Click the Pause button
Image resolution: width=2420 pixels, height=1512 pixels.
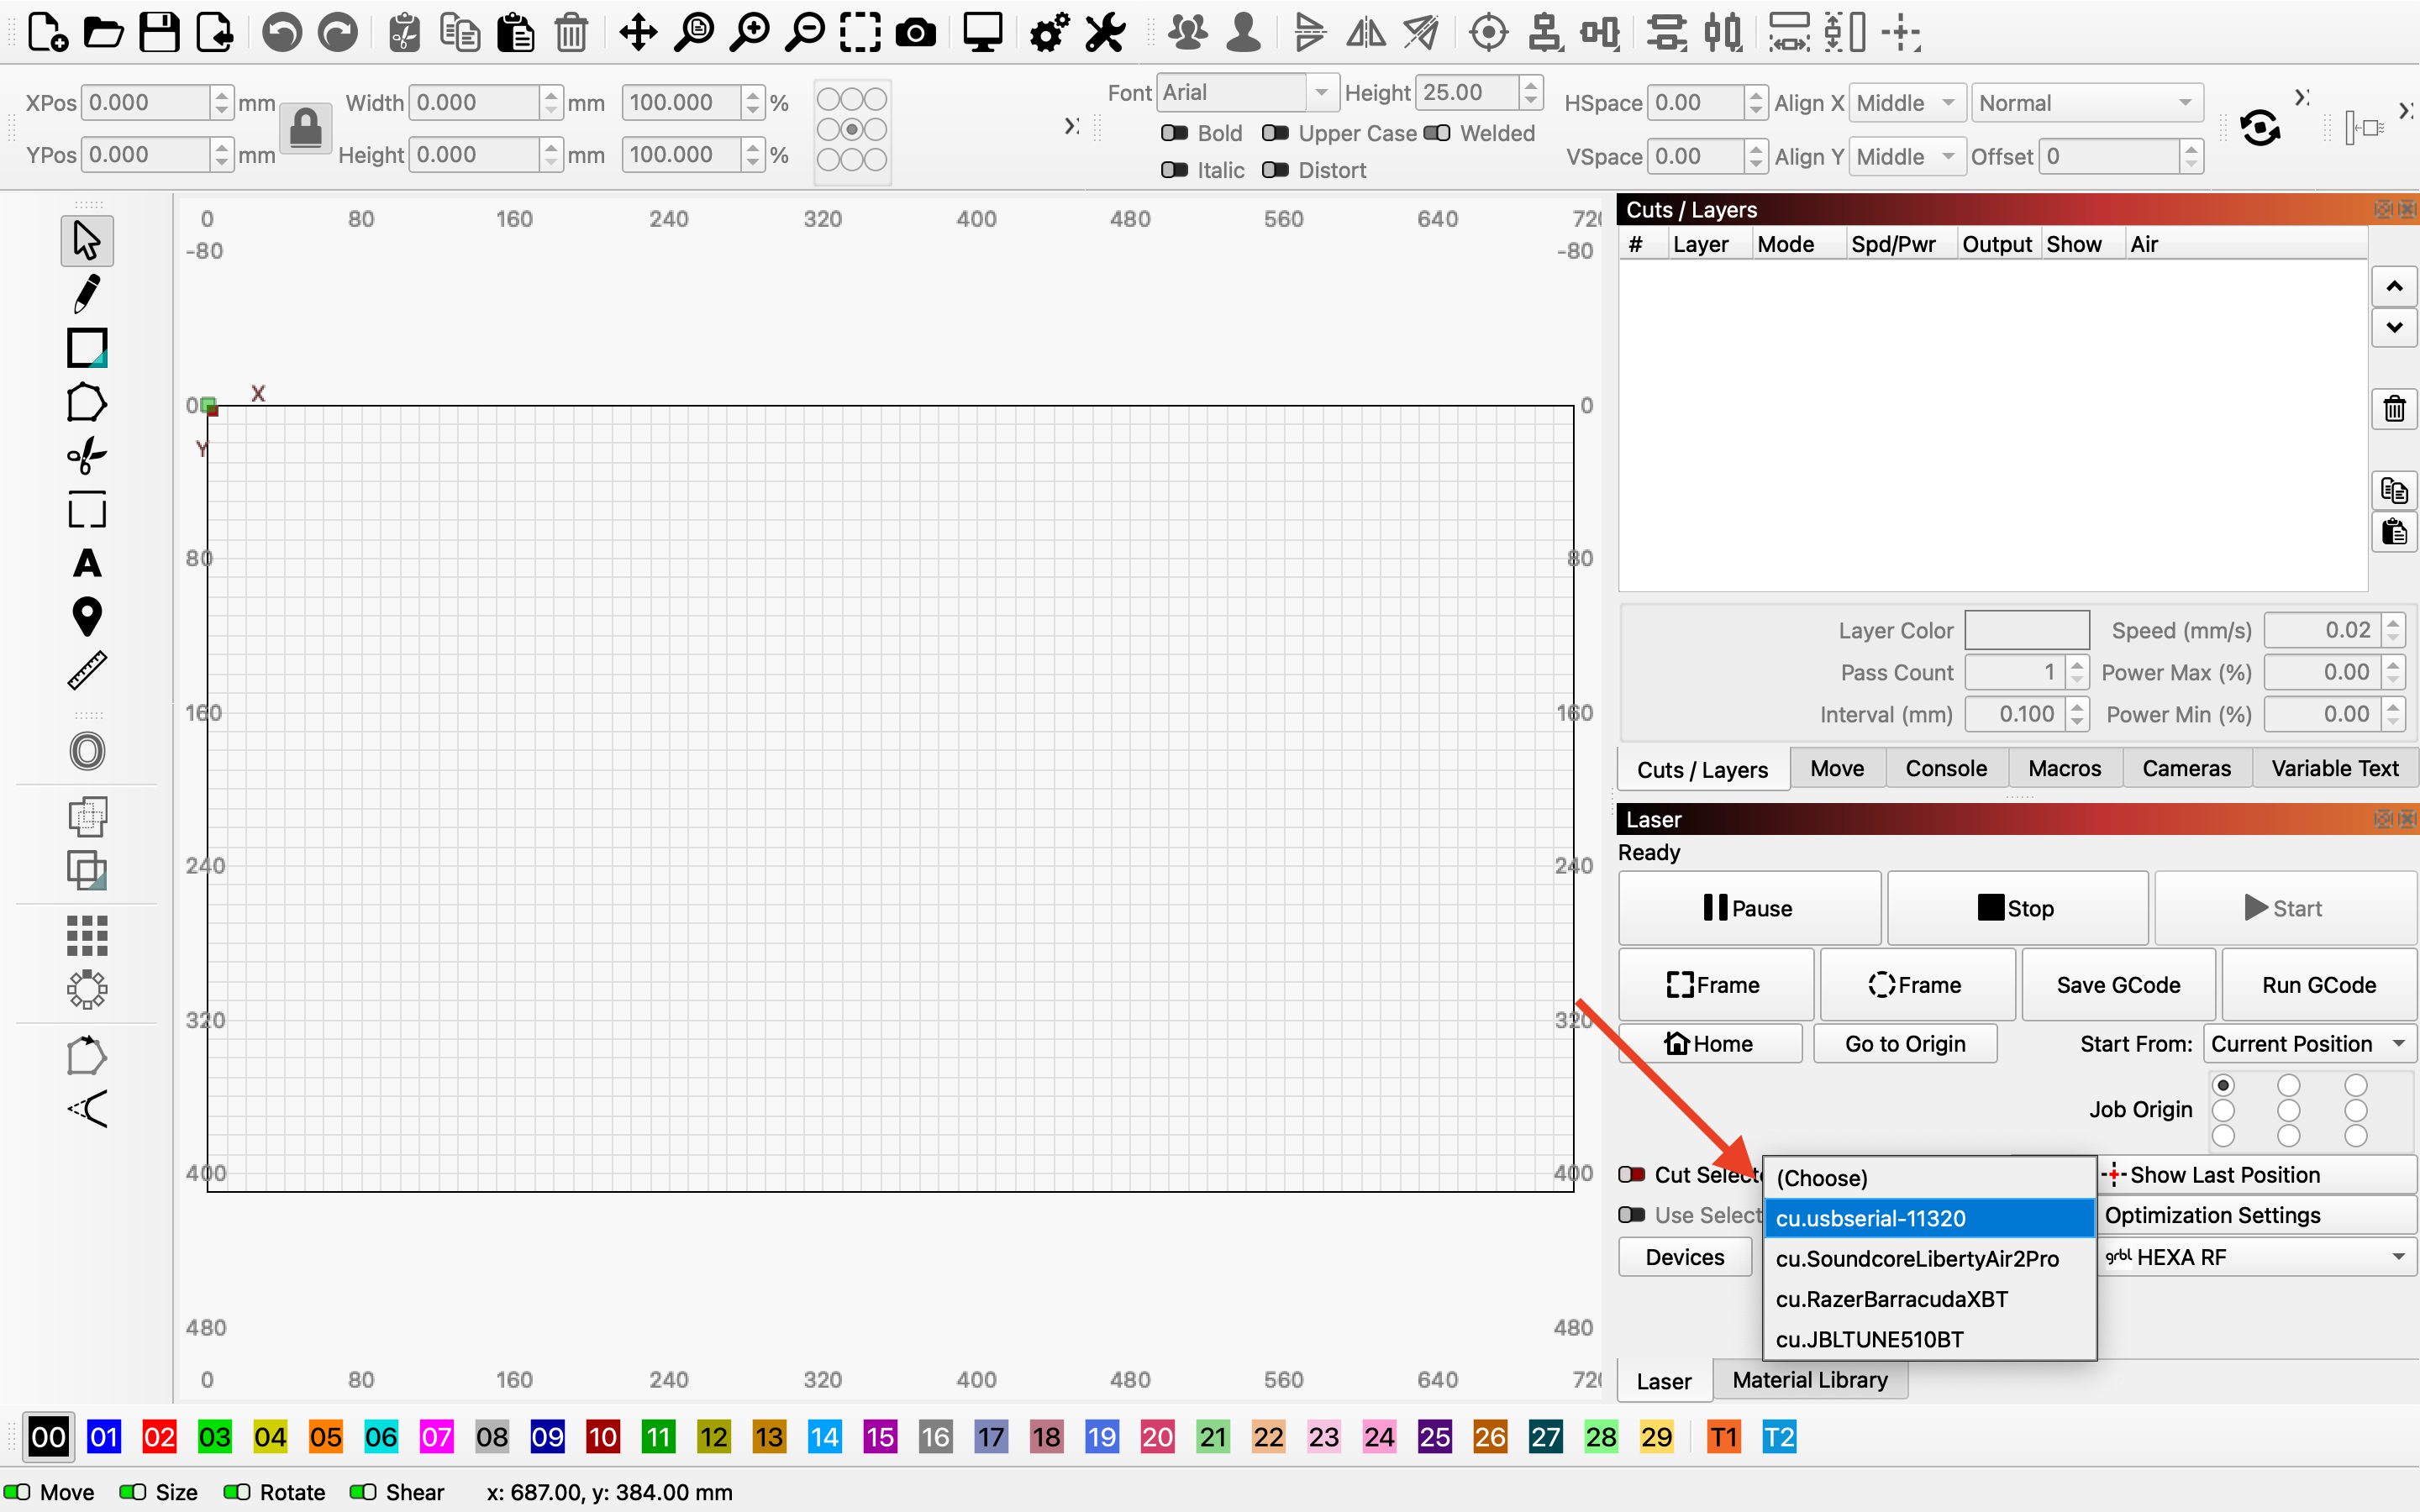click(x=1749, y=907)
